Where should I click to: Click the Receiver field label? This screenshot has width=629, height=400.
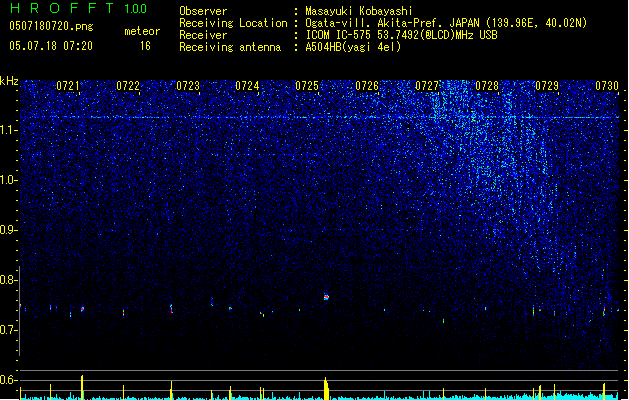tap(203, 35)
